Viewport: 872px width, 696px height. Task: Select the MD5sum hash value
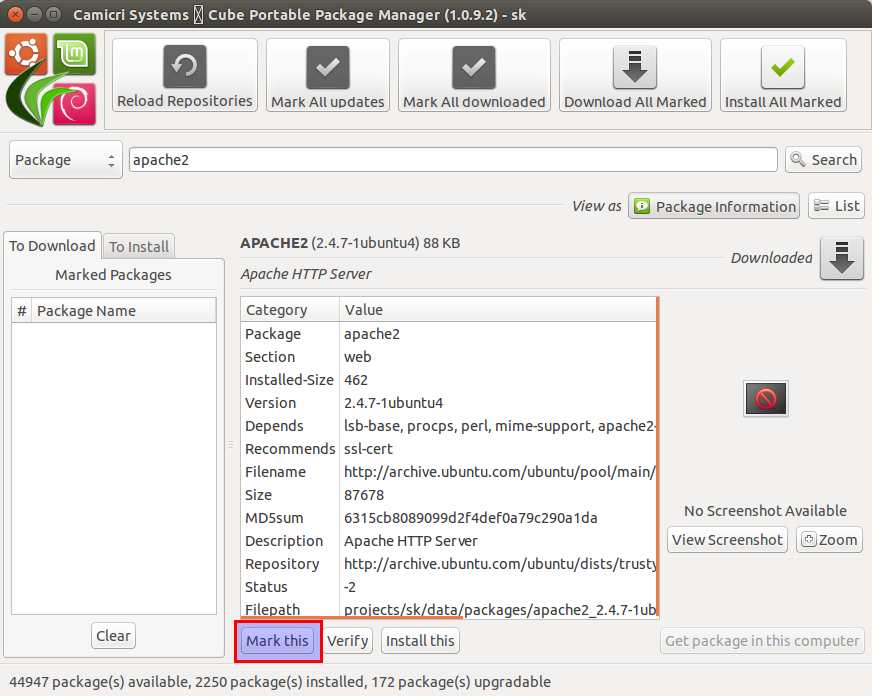point(470,518)
